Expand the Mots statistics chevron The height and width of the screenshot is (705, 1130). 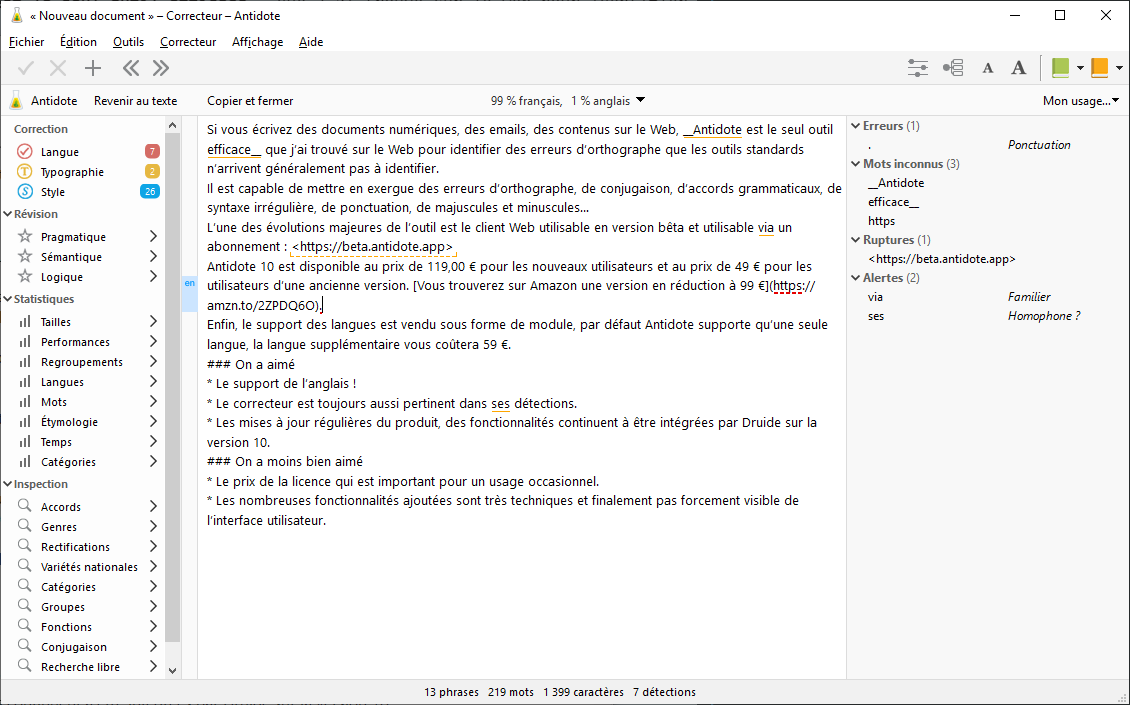point(153,402)
